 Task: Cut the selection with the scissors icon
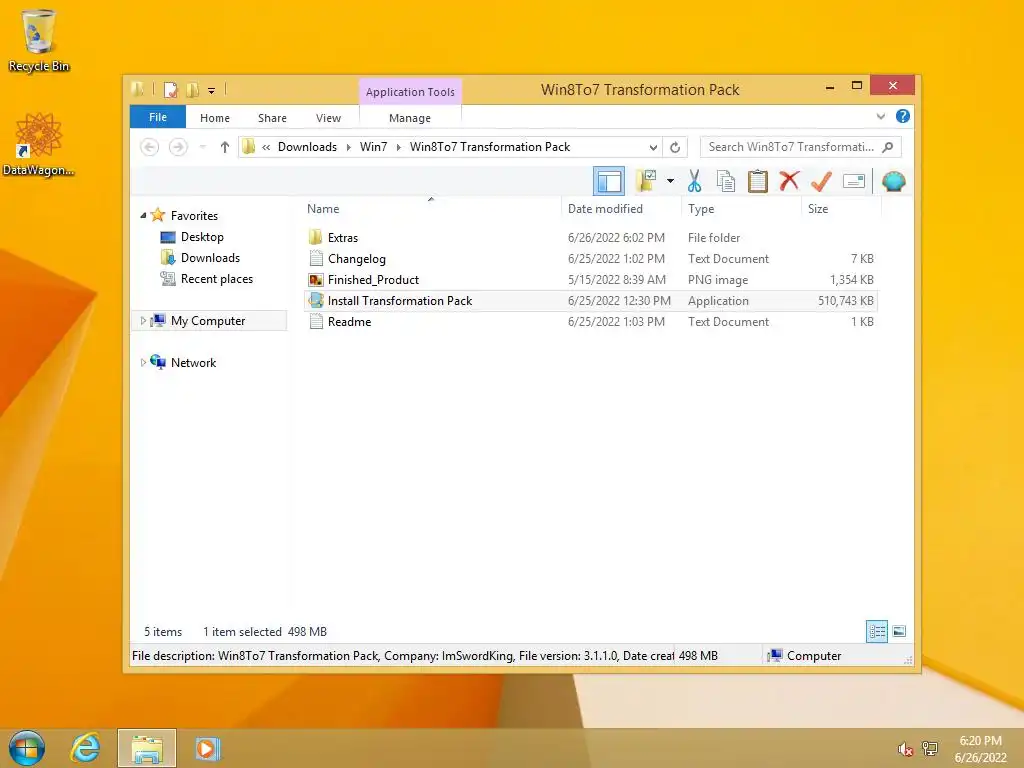694,181
